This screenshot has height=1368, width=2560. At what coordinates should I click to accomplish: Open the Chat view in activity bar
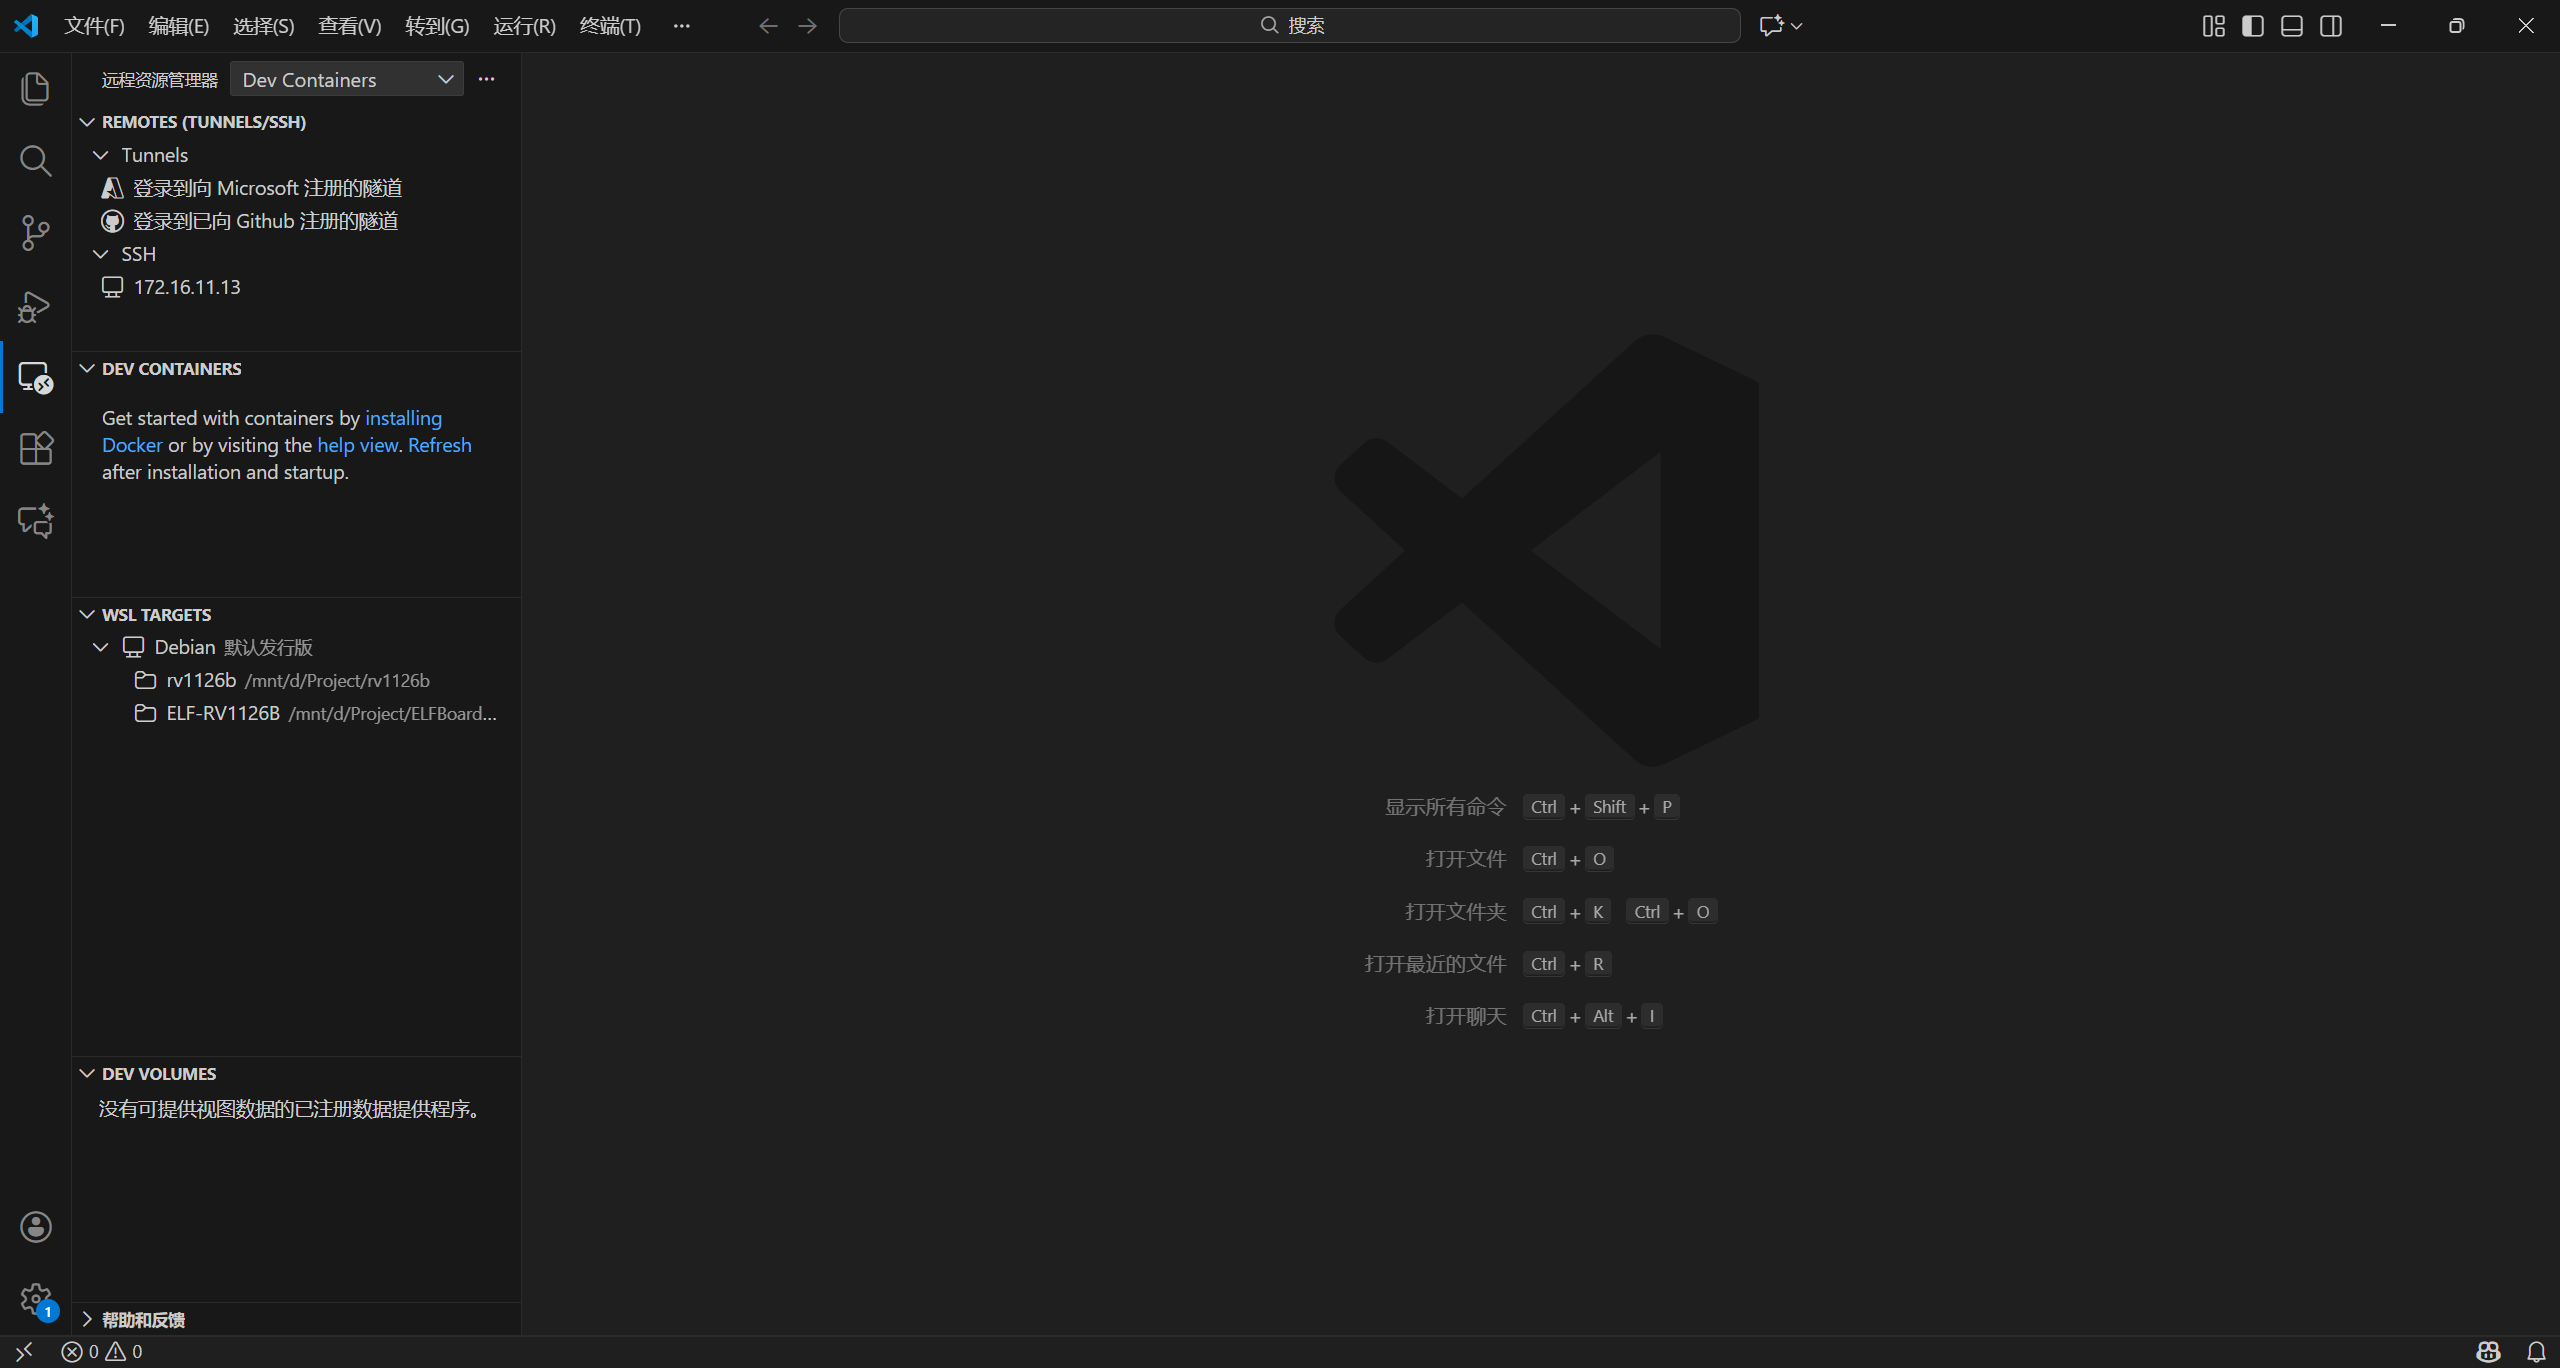[x=35, y=521]
